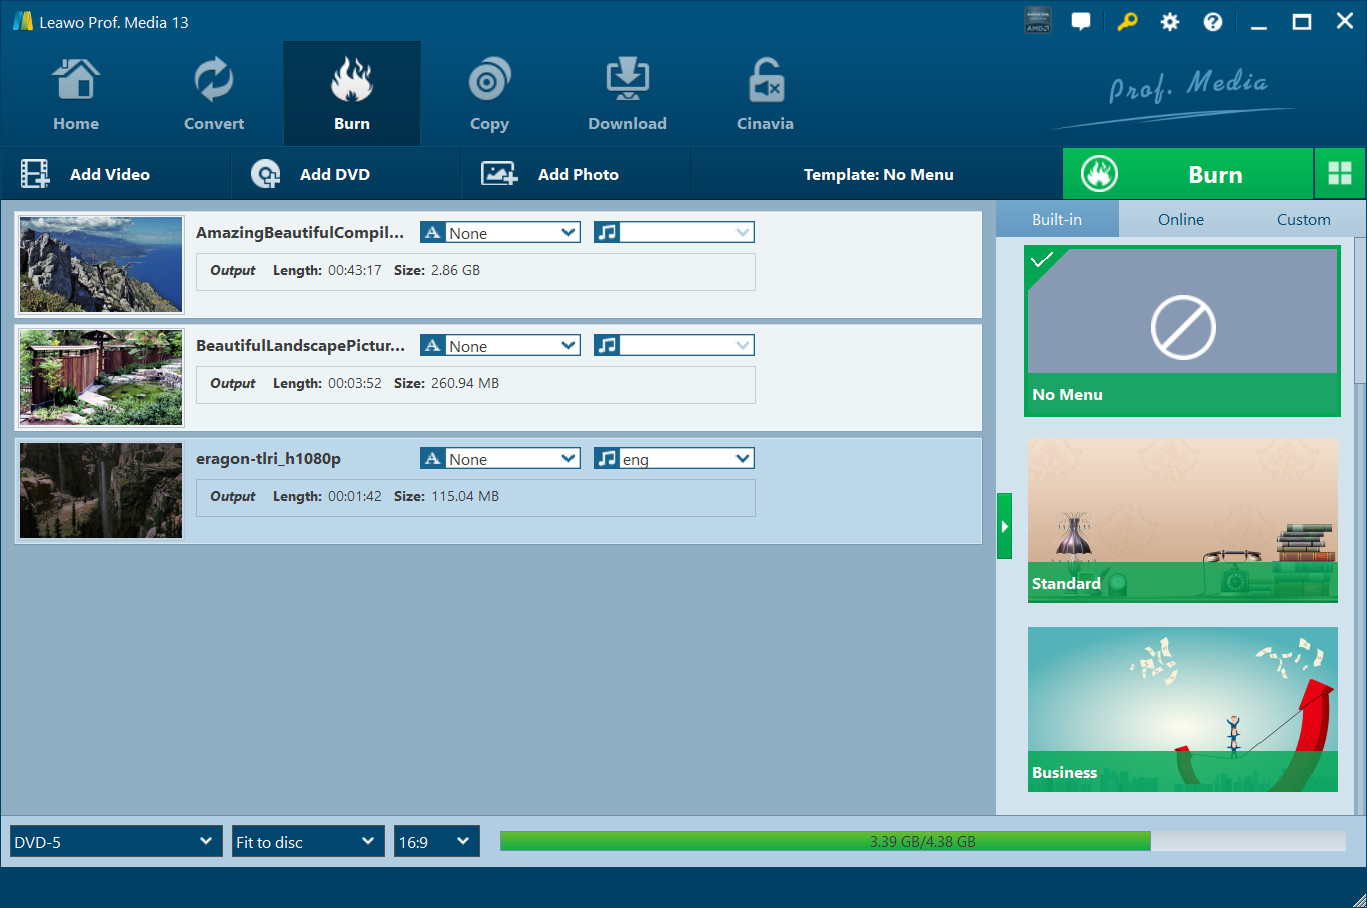1367x908 pixels.
Task: Switch to the Online templates tab
Action: tap(1180, 219)
